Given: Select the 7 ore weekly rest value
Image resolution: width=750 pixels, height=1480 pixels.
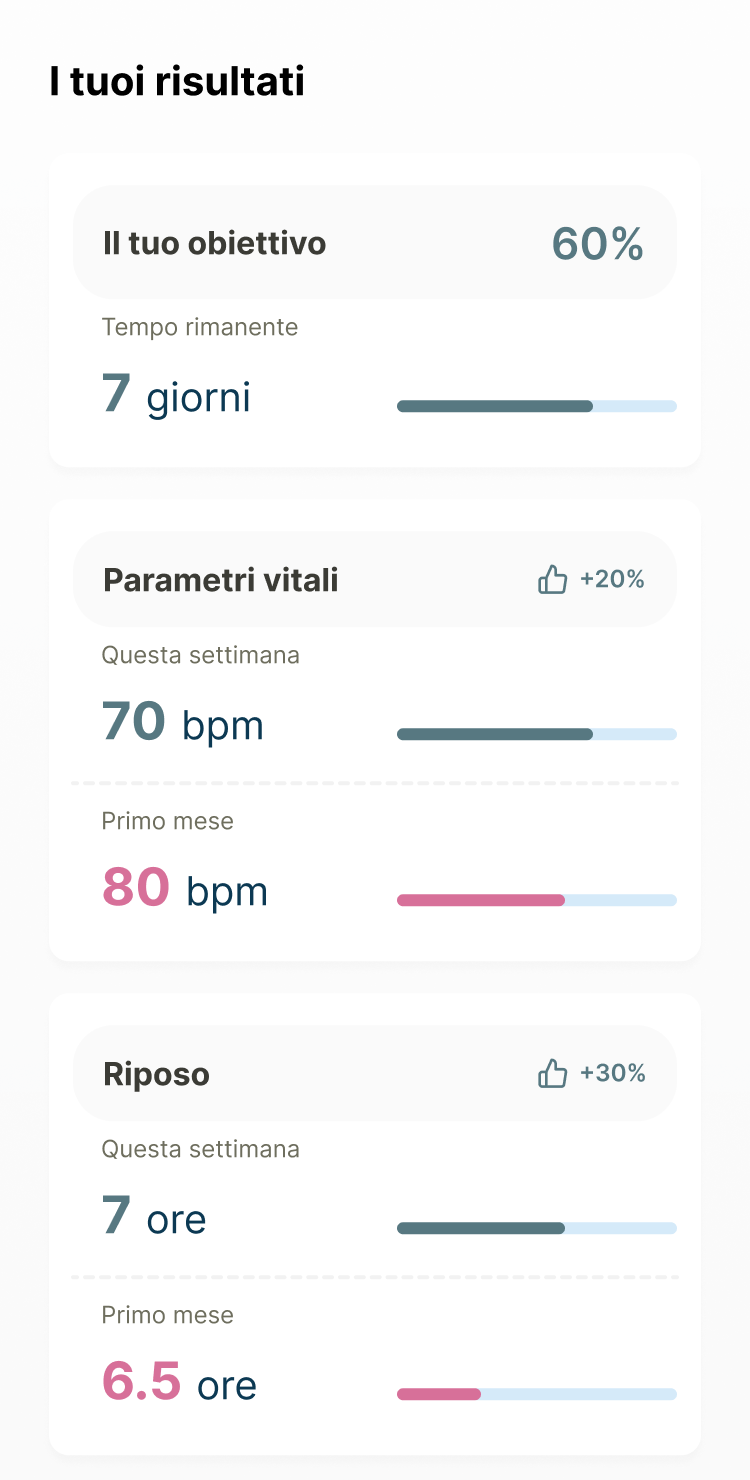Looking at the screenshot, I should (154, 1217).
